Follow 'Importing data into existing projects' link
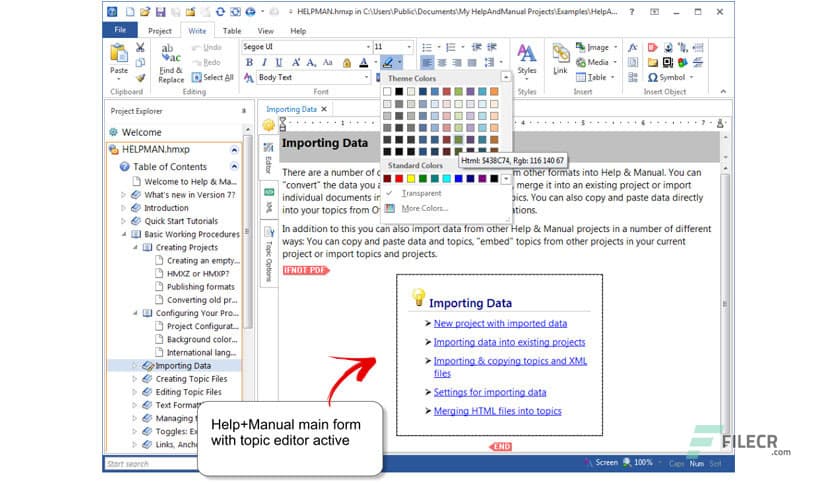Viewport: 836px width, 484px height. pyautogui.click(x=509, y=342)
